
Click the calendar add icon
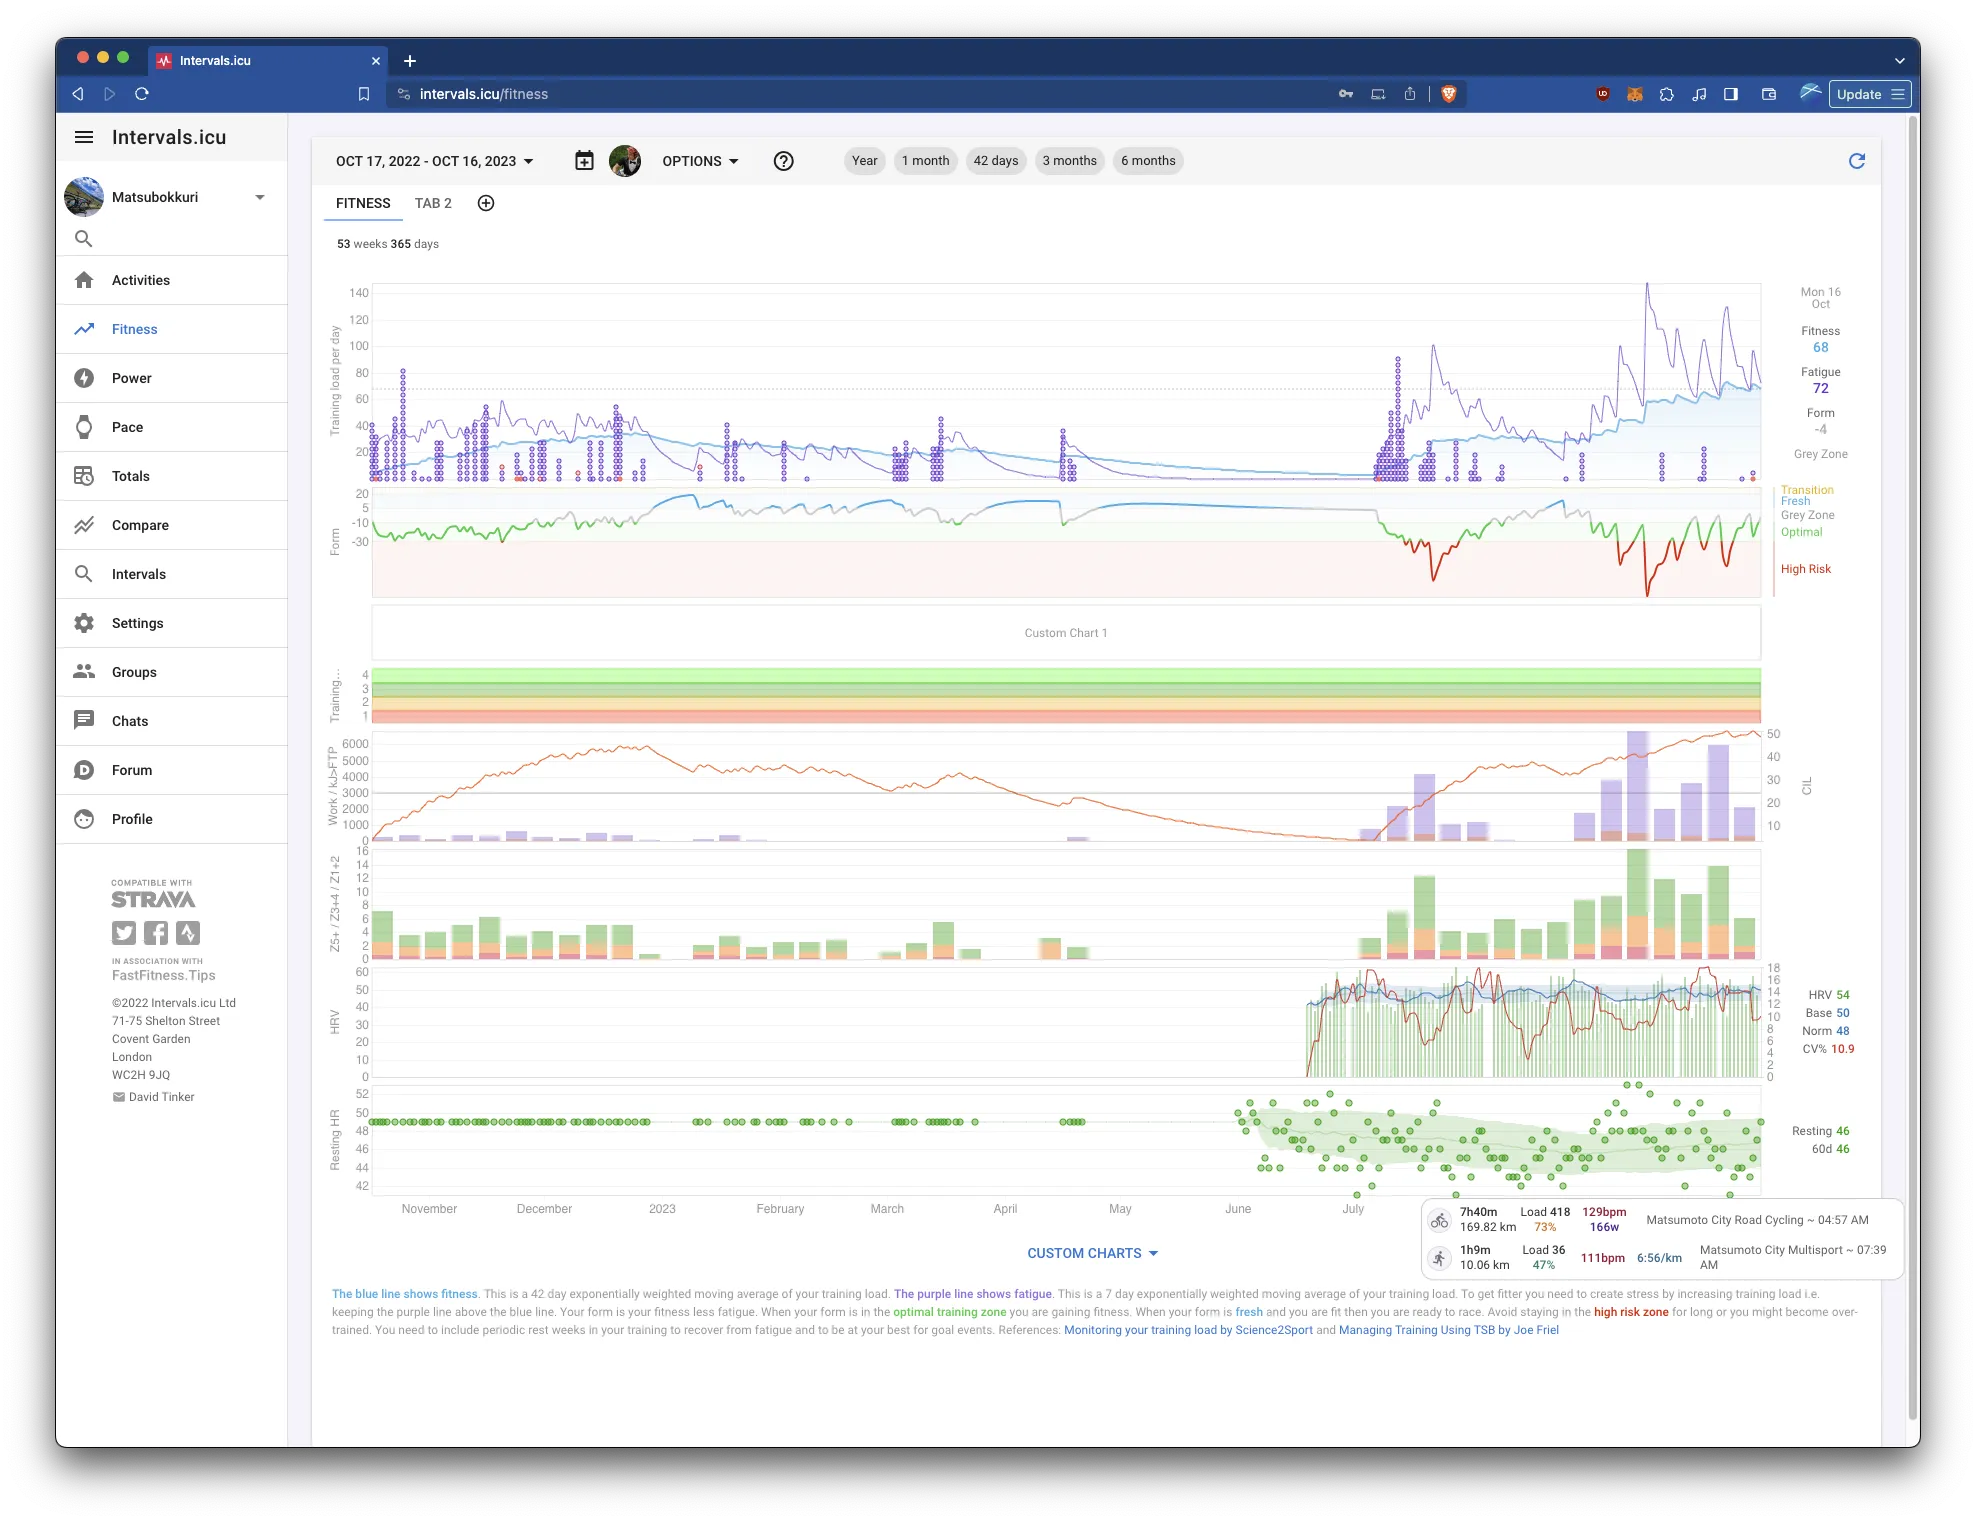584,161
